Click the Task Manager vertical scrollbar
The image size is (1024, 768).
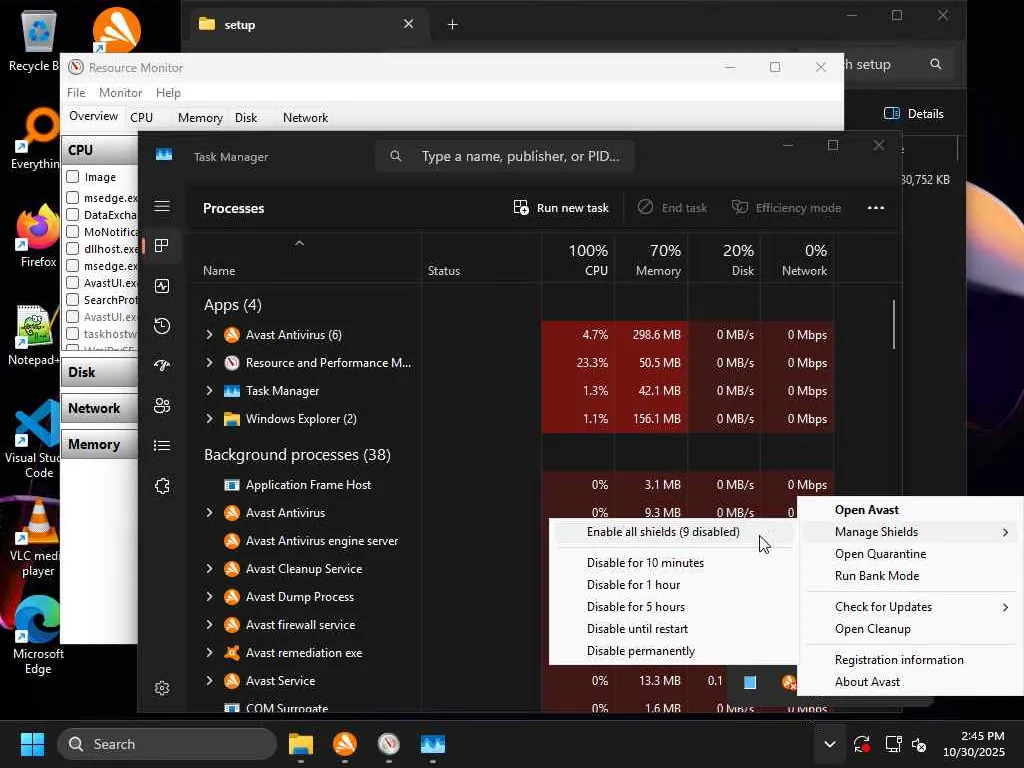pyautogui.click(x=893, y=325)
